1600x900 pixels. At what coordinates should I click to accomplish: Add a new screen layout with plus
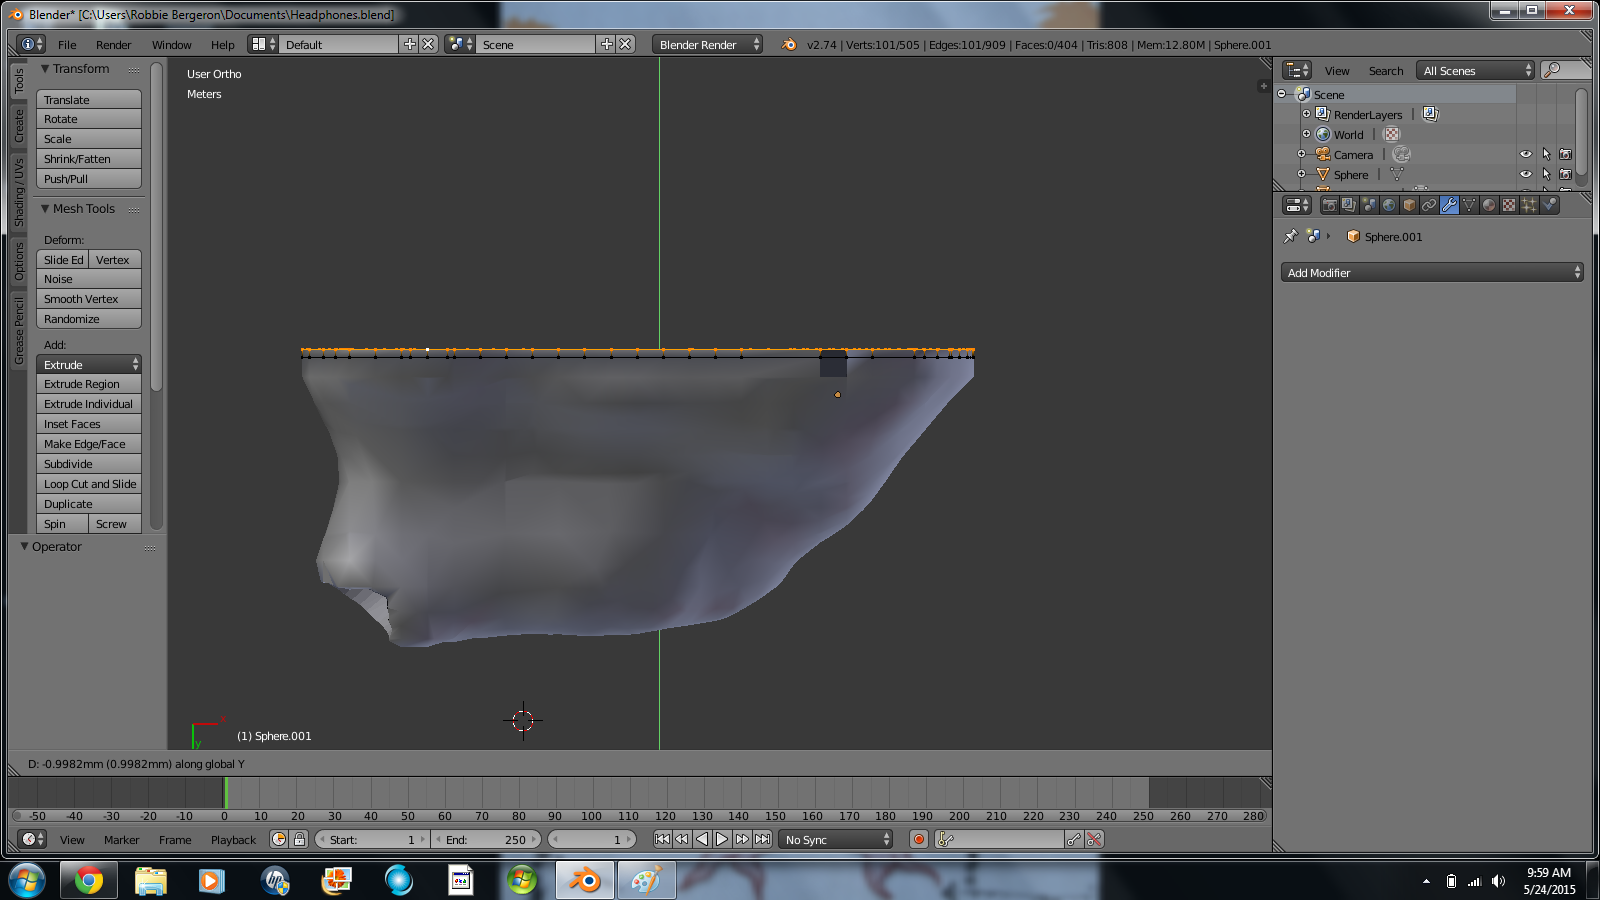point(409,44)
